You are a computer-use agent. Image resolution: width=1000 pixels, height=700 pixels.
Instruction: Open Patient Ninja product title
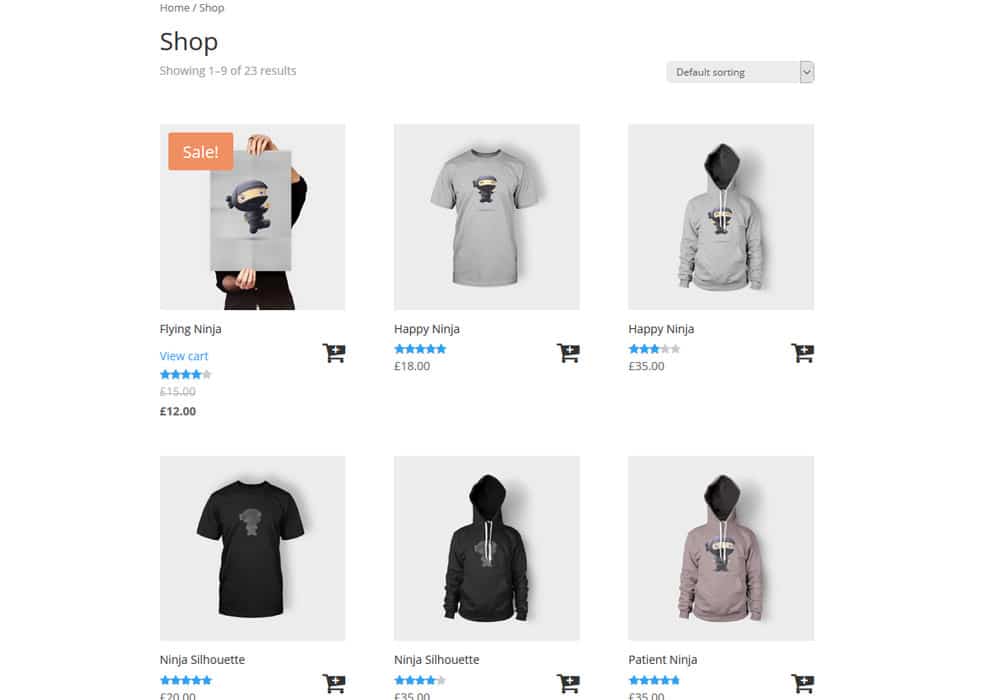(663, 659)
